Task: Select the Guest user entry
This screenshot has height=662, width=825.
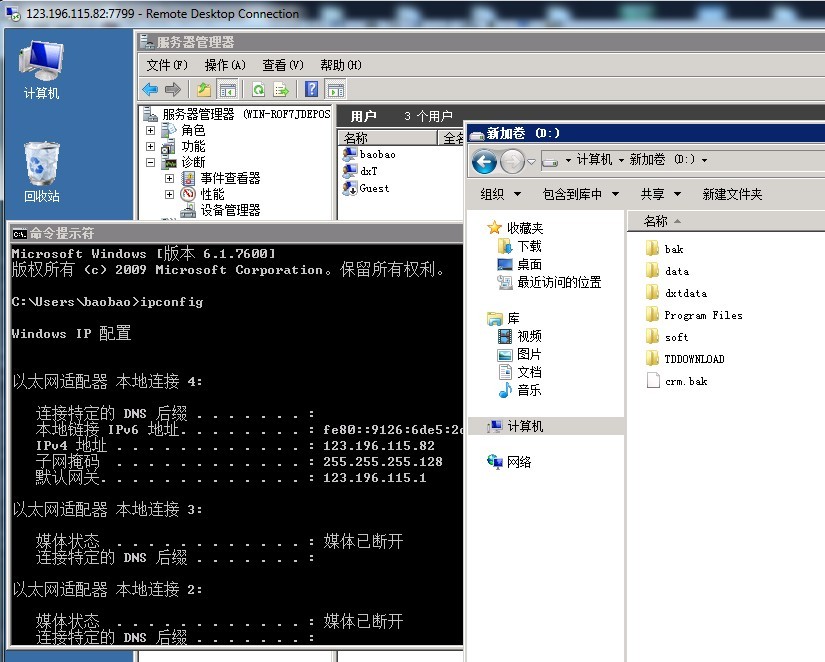Action: 366,188
